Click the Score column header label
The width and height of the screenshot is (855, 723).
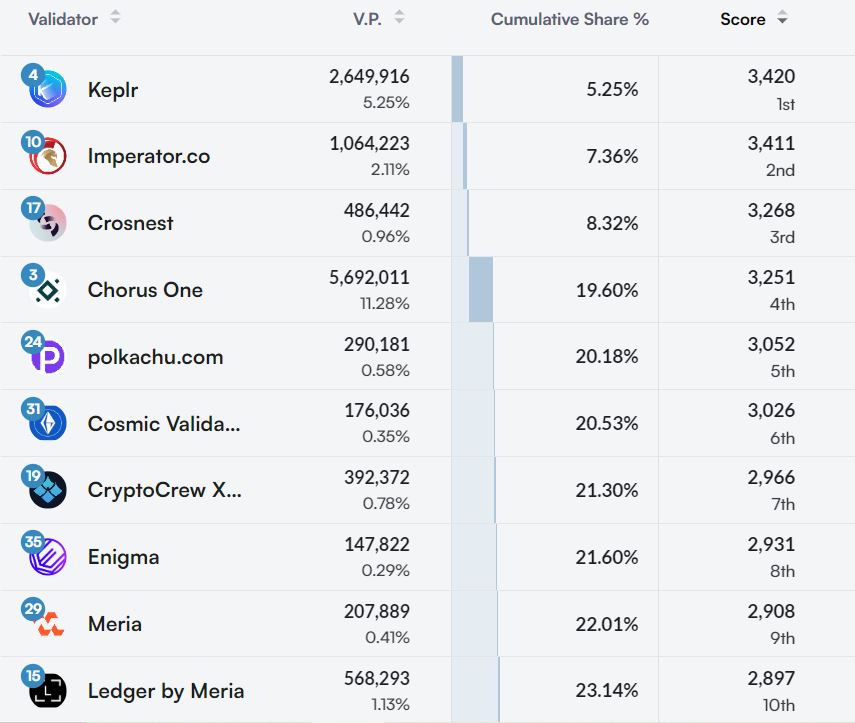point(742,19)
